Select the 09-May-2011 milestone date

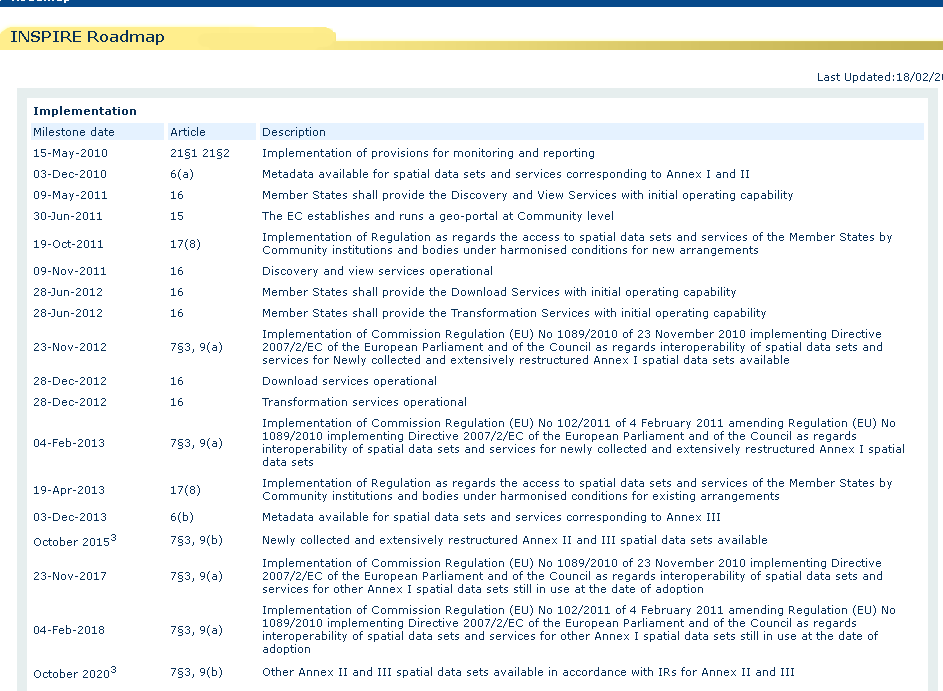[x=70, y=195]
